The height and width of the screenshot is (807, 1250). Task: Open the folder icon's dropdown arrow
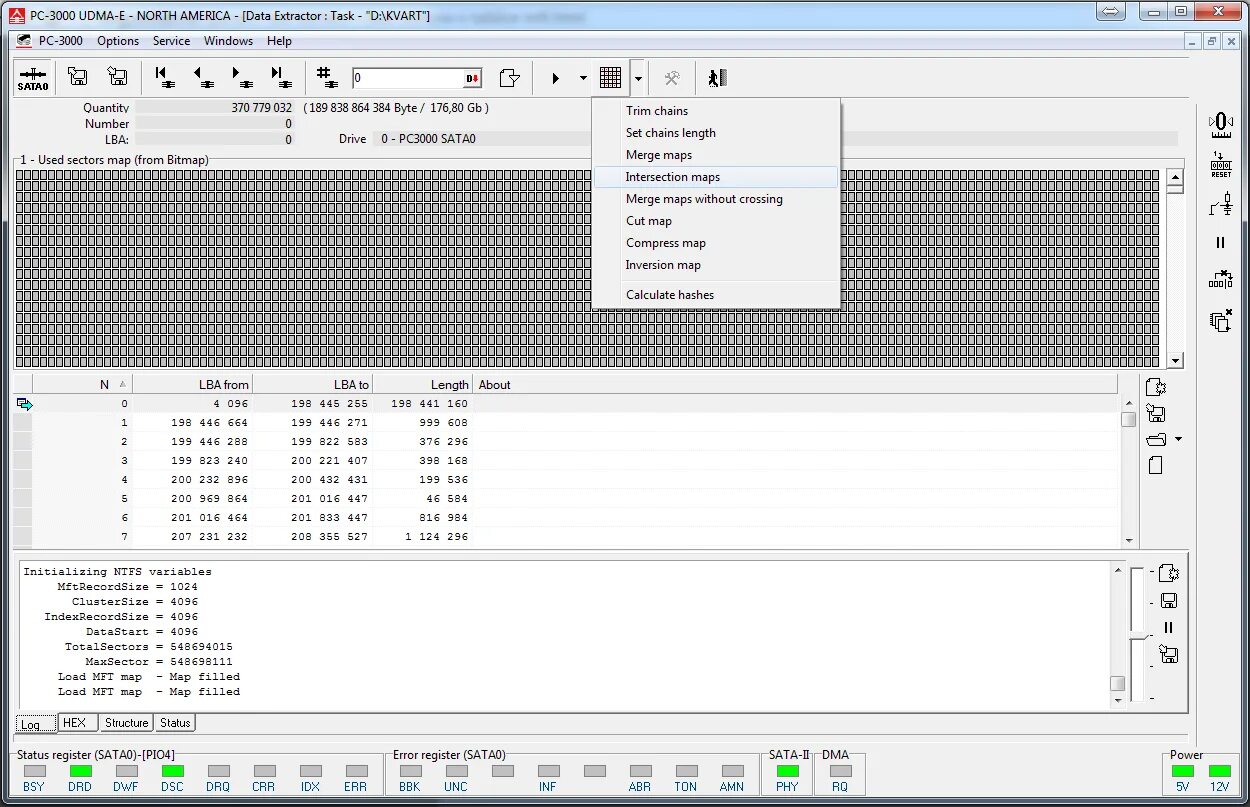[1179, 440]
